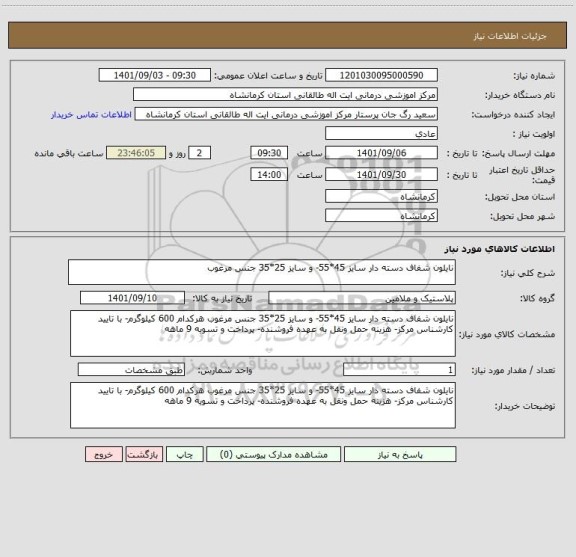Click the ایجاد کننده درخواست field
Screen dimensions: 576x557
pyautogui.click(x=286, y=114)
